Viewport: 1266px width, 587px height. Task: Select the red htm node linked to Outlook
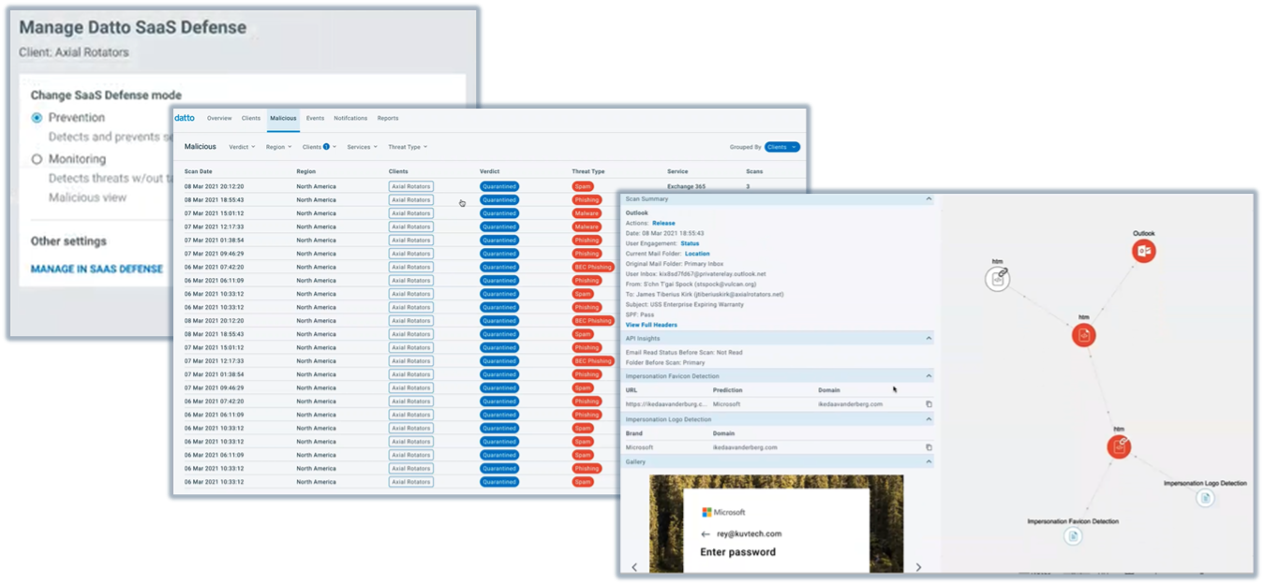(x=1083, y=336)
